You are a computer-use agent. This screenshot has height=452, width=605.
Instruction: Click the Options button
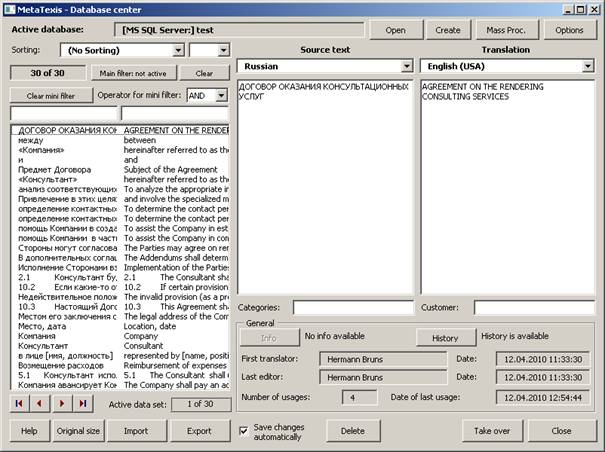(569, 30)
